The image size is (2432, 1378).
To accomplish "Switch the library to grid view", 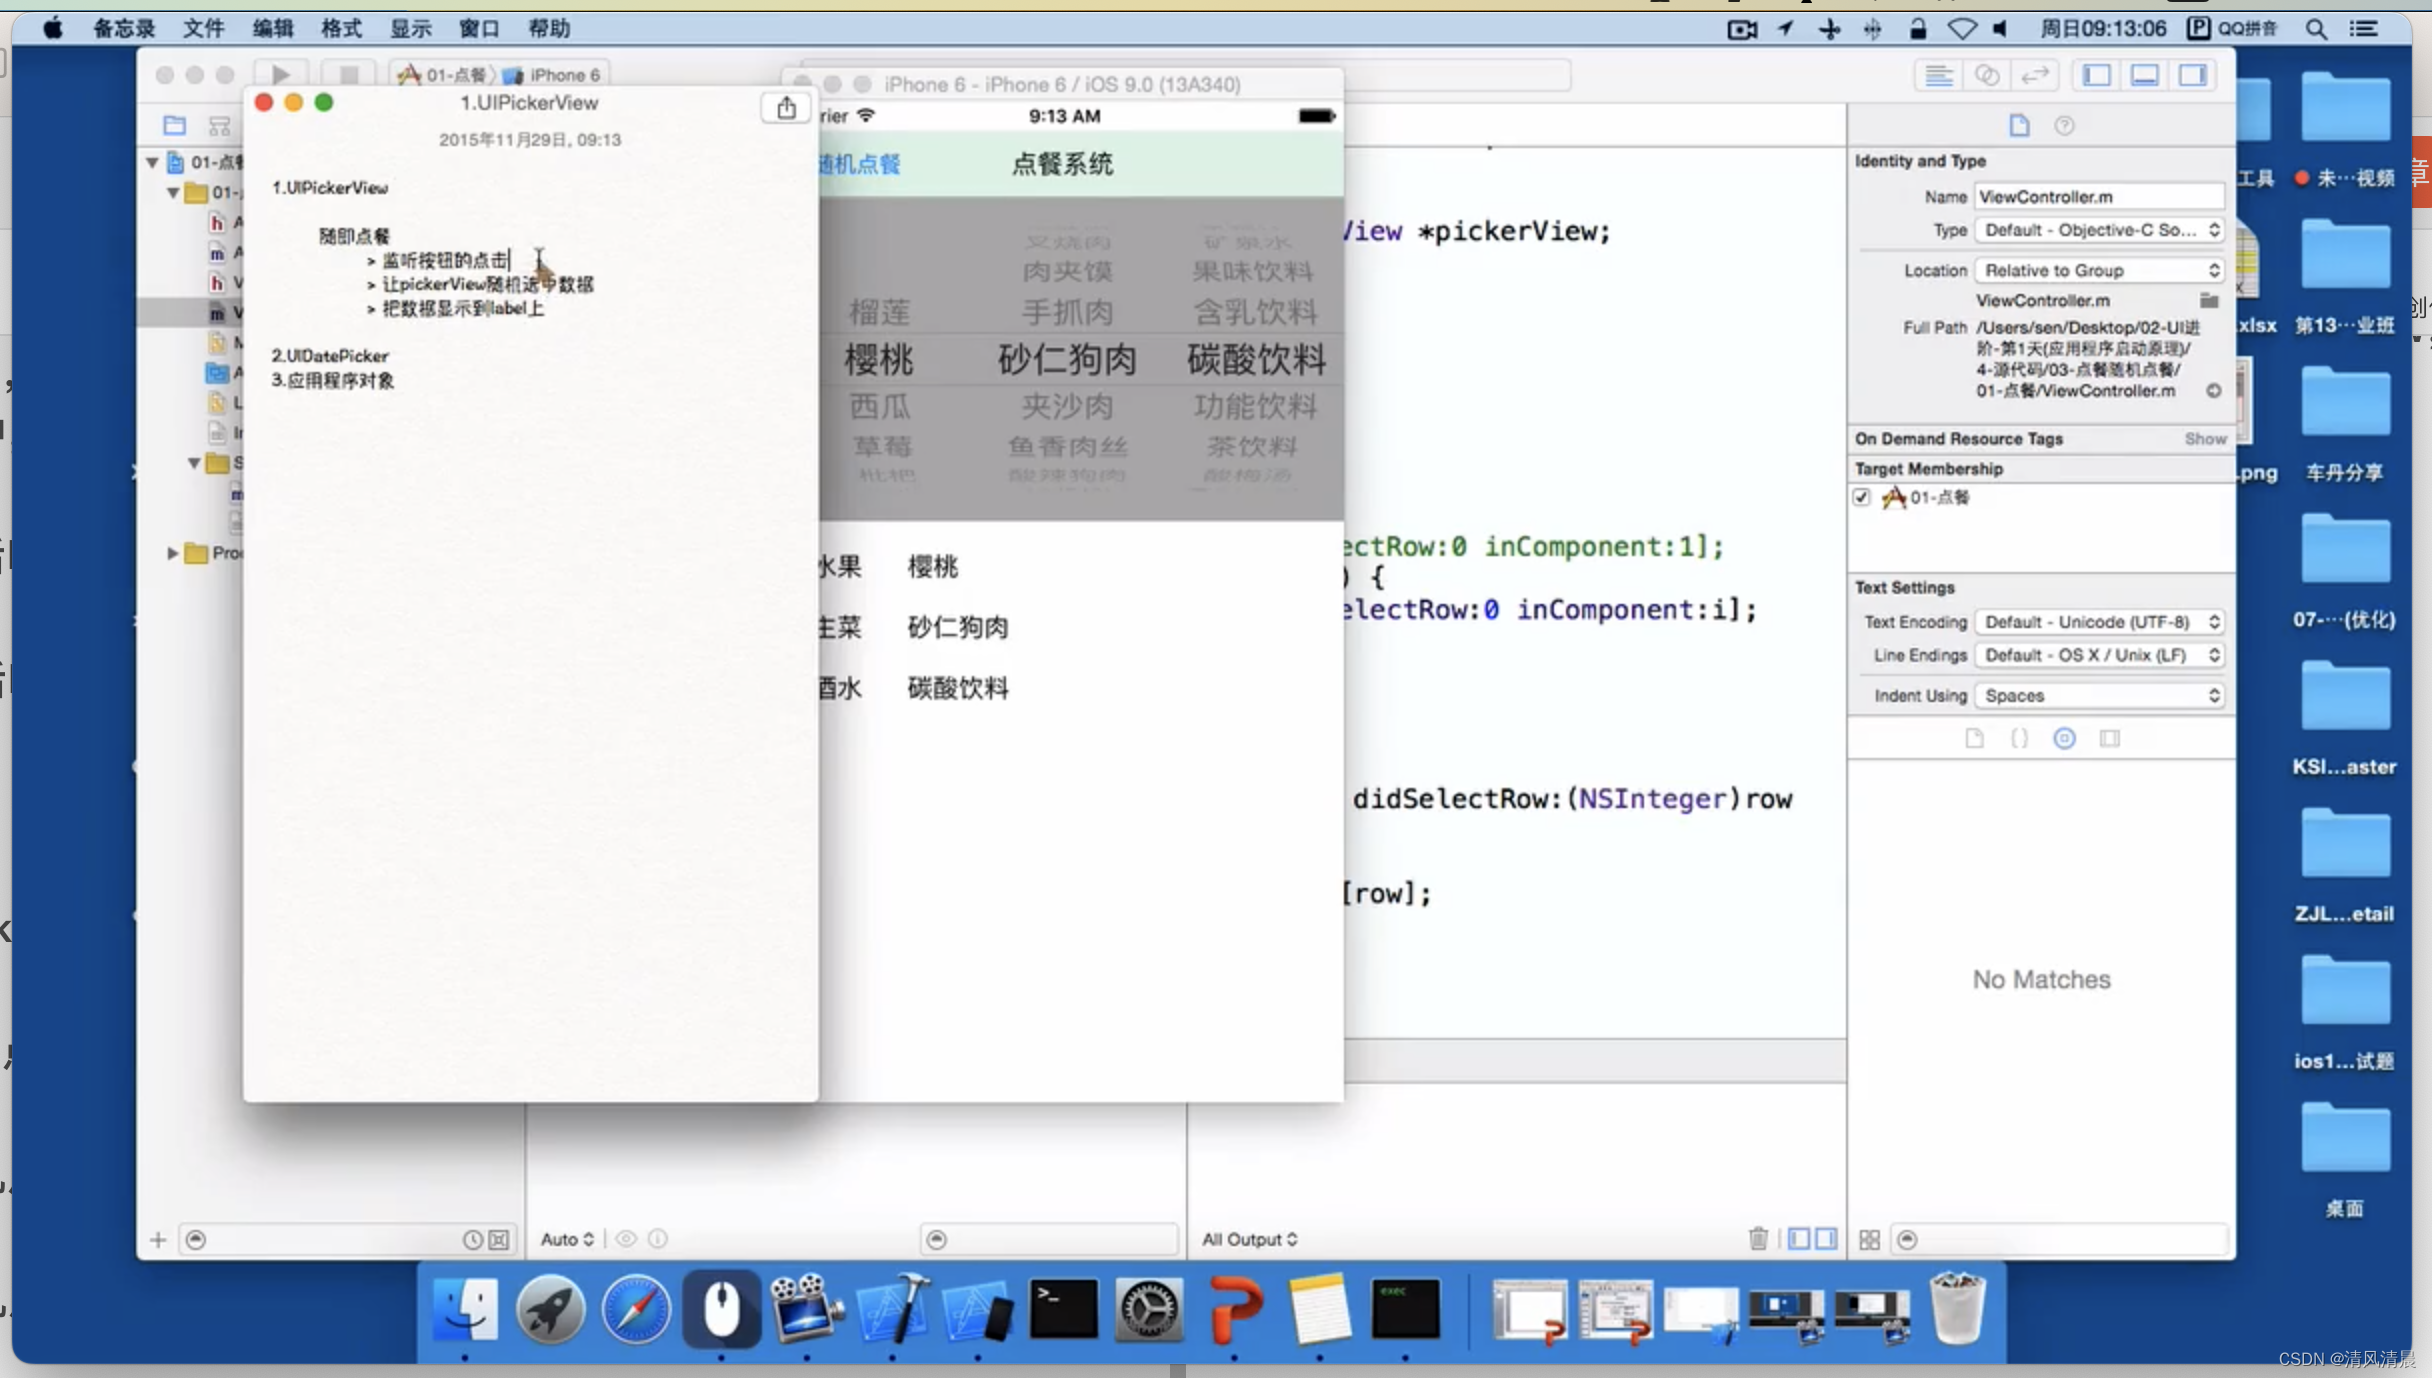I will click(x=1869, y=1239).
